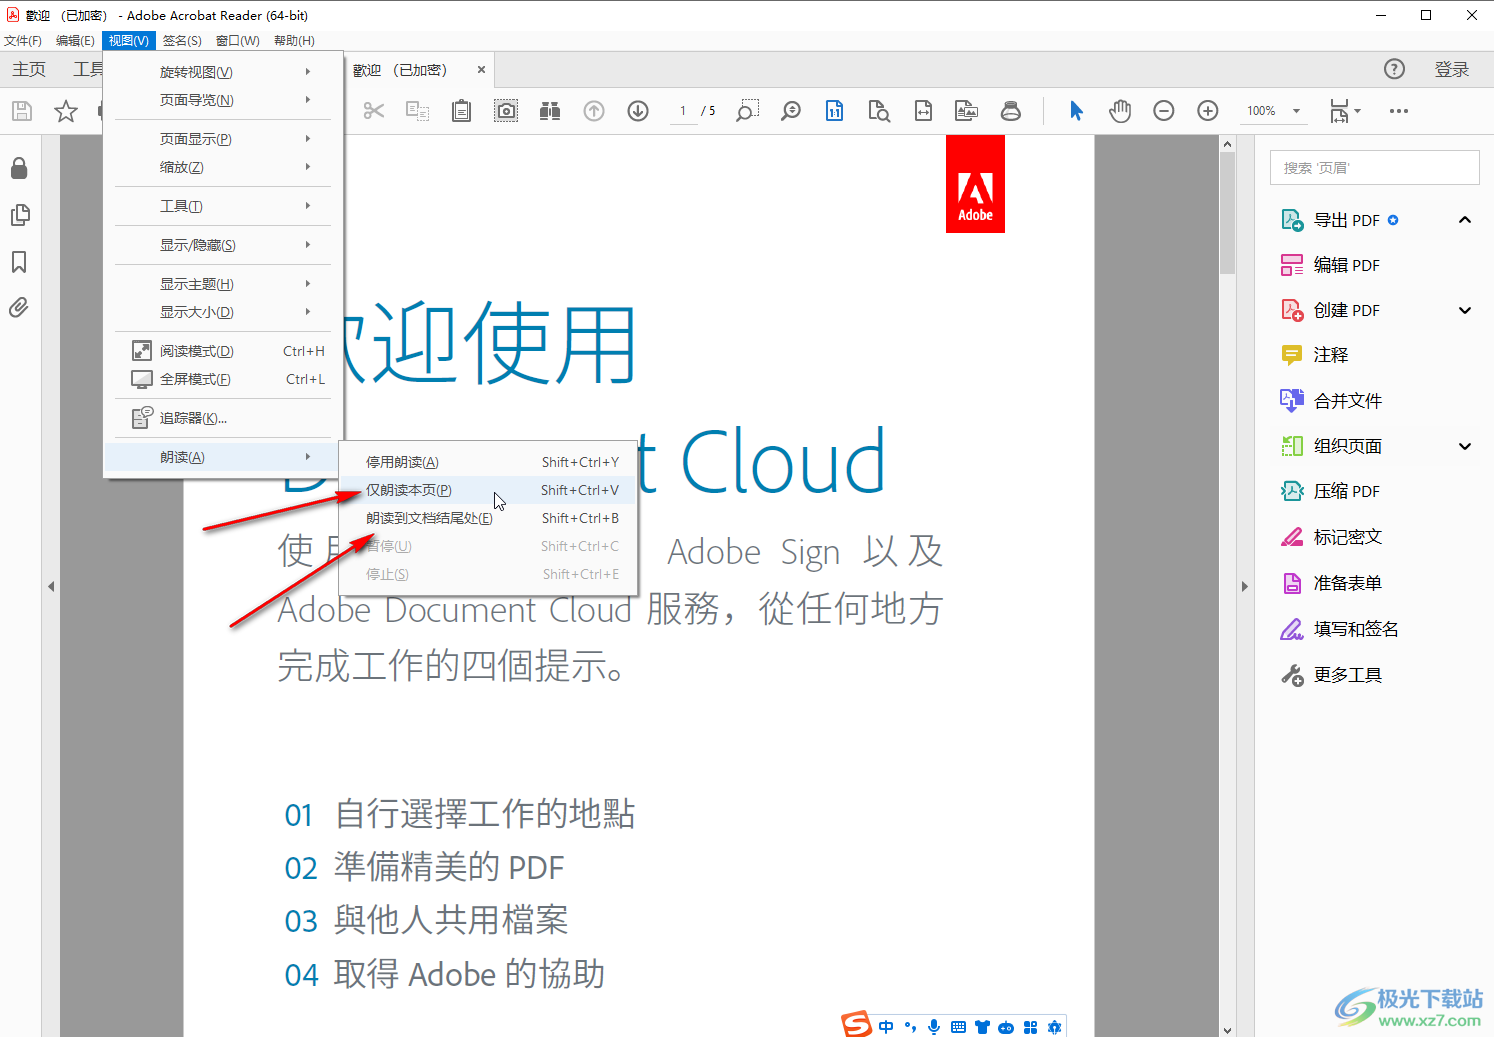Collapse right tools pane arrow
Viewport: 1494px width, 1037px height.
1245,587
